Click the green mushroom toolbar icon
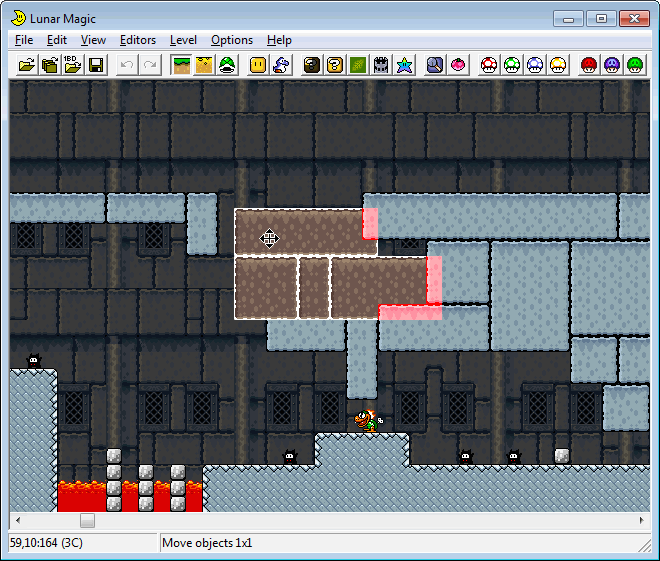660x561 pixels. [512, 65]
